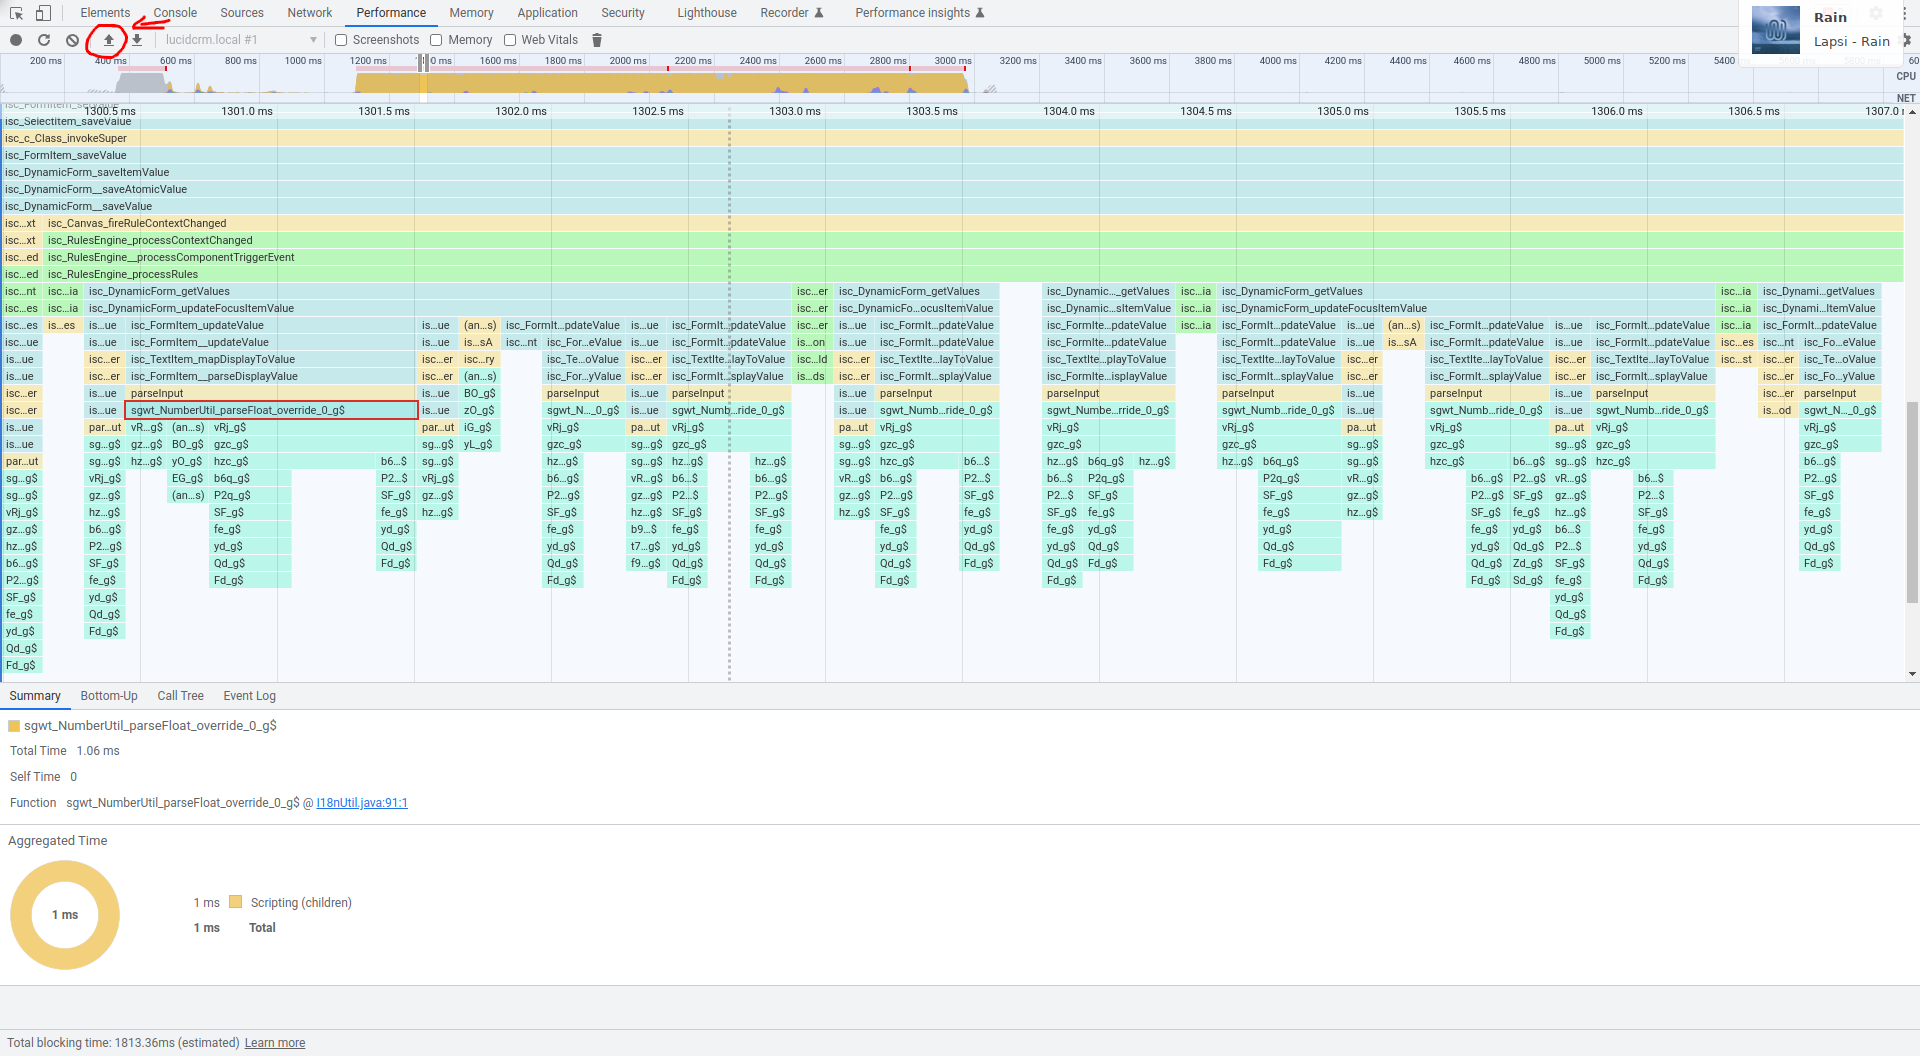
Task: Enable the Memory checkbox
Action: (x=436, y=40)
